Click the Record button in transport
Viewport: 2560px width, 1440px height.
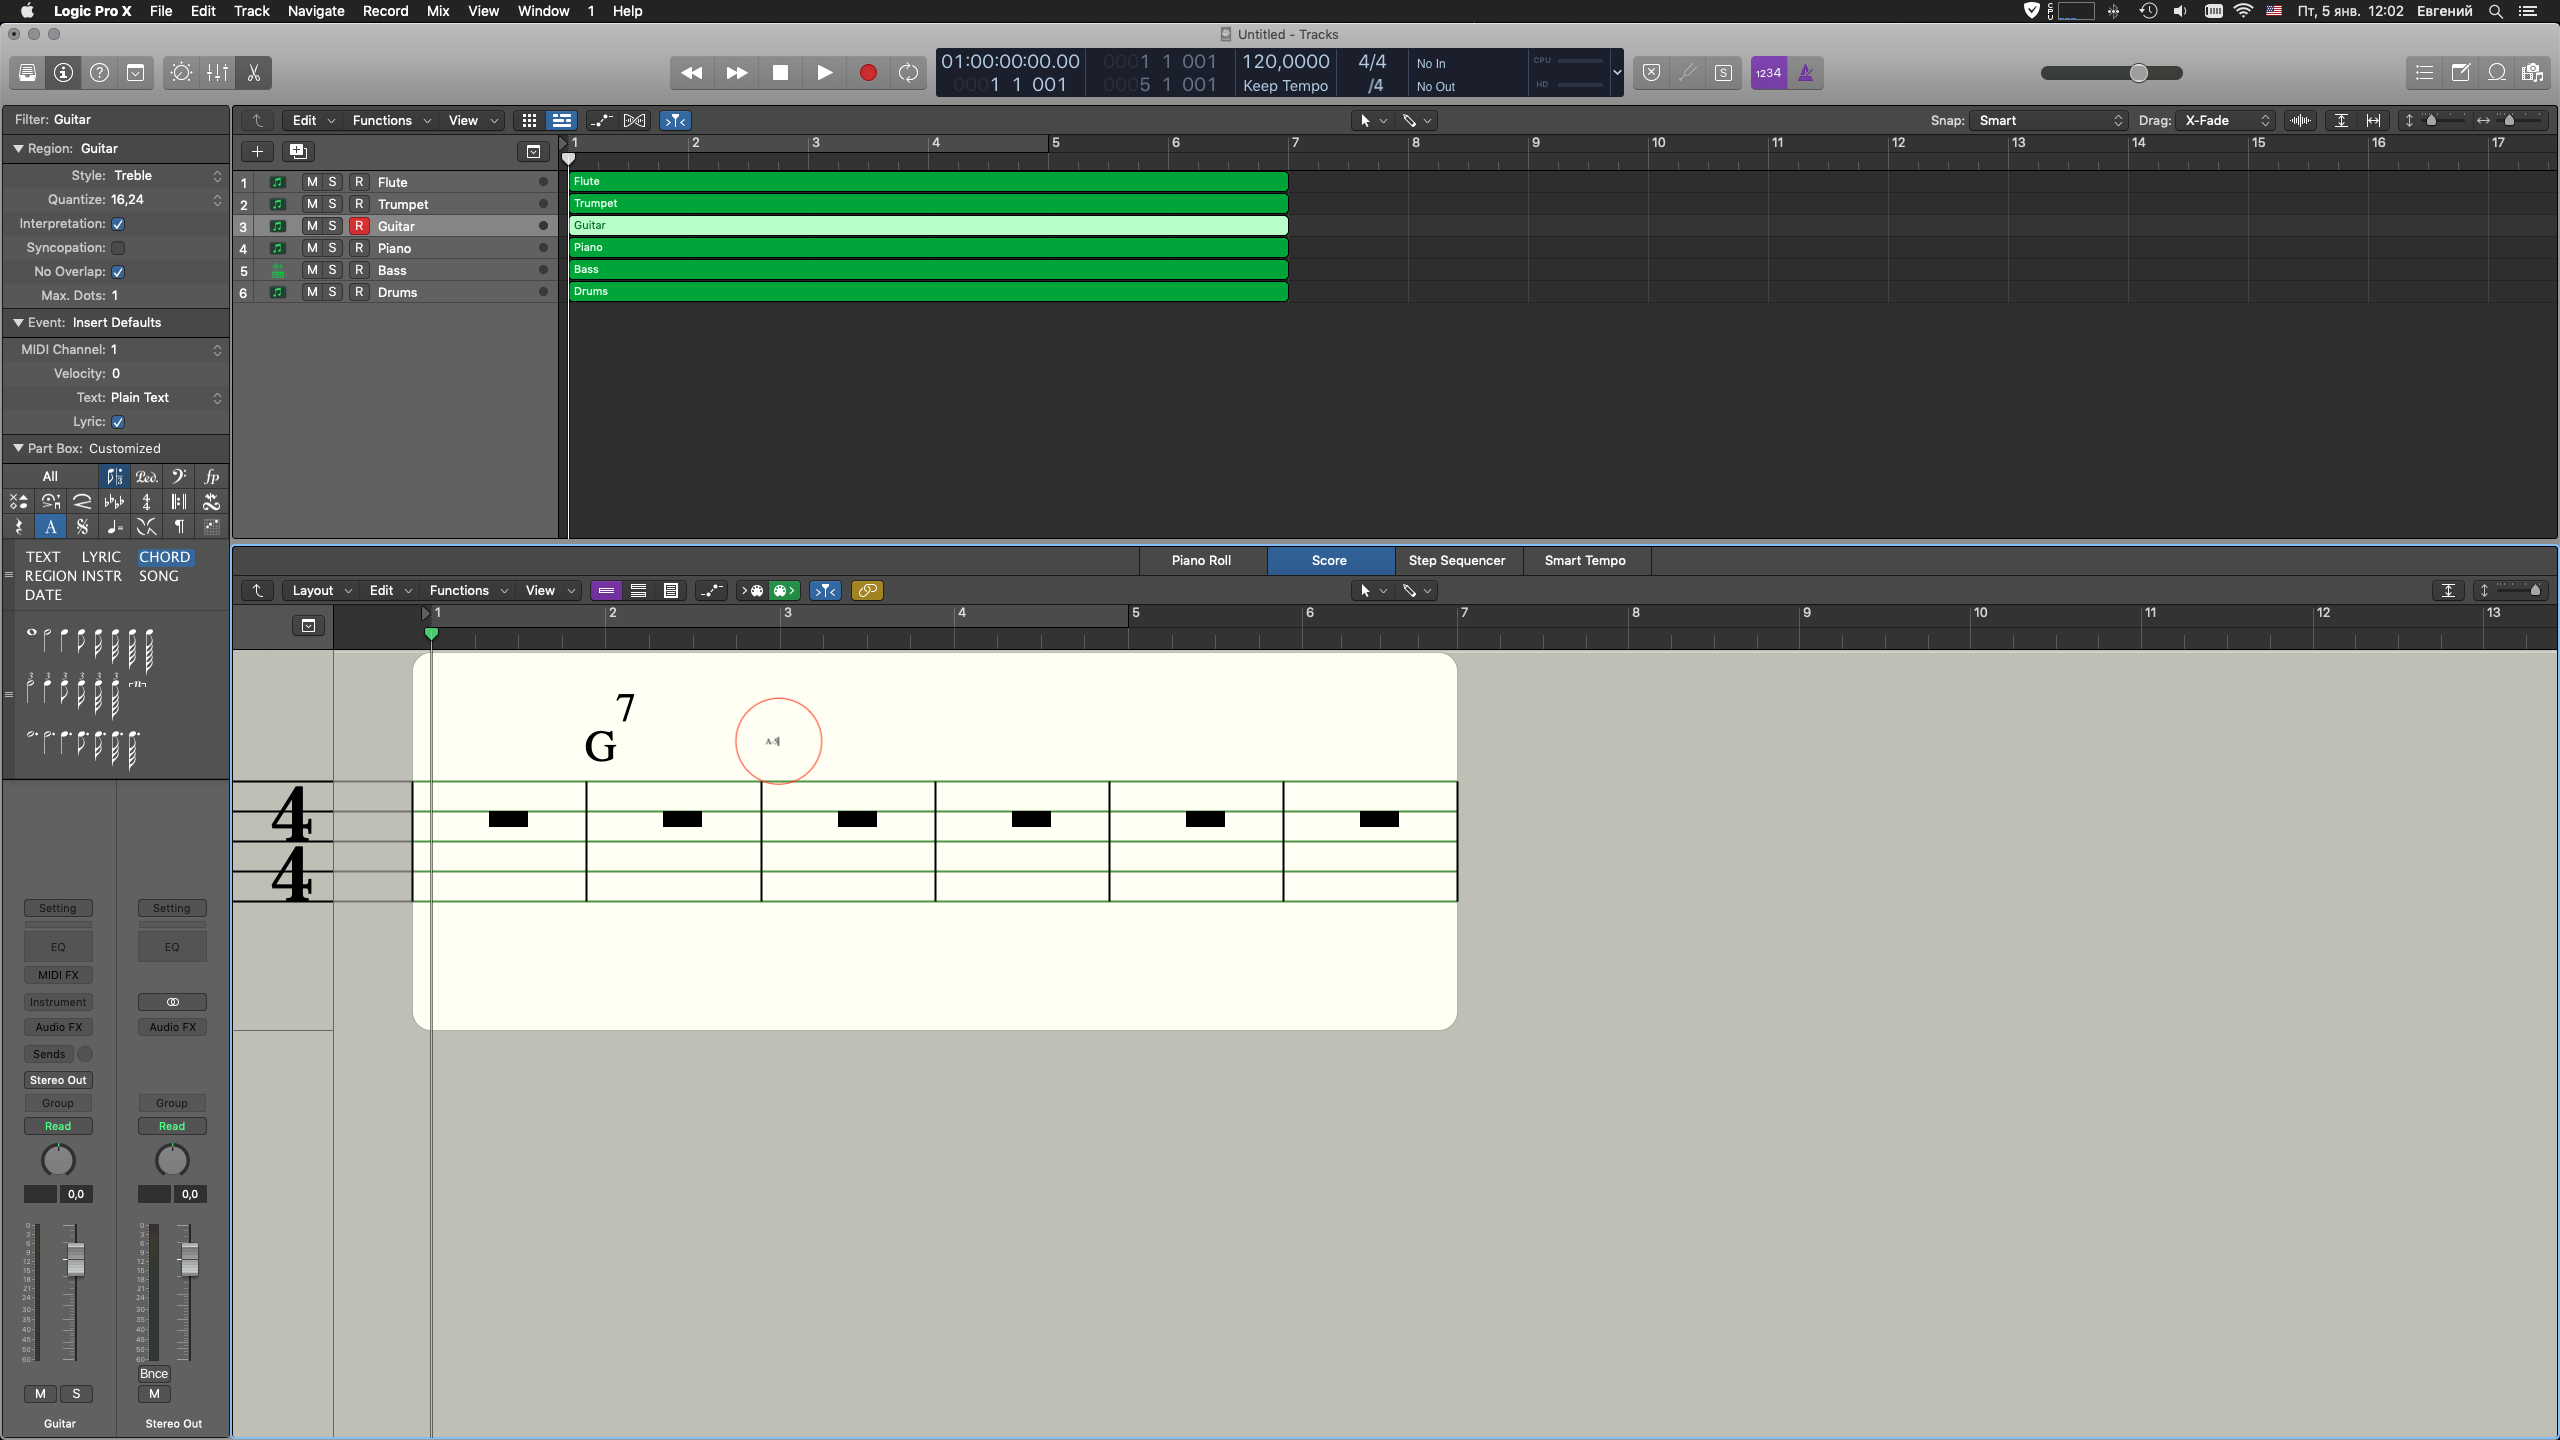[x=867, y=73]
